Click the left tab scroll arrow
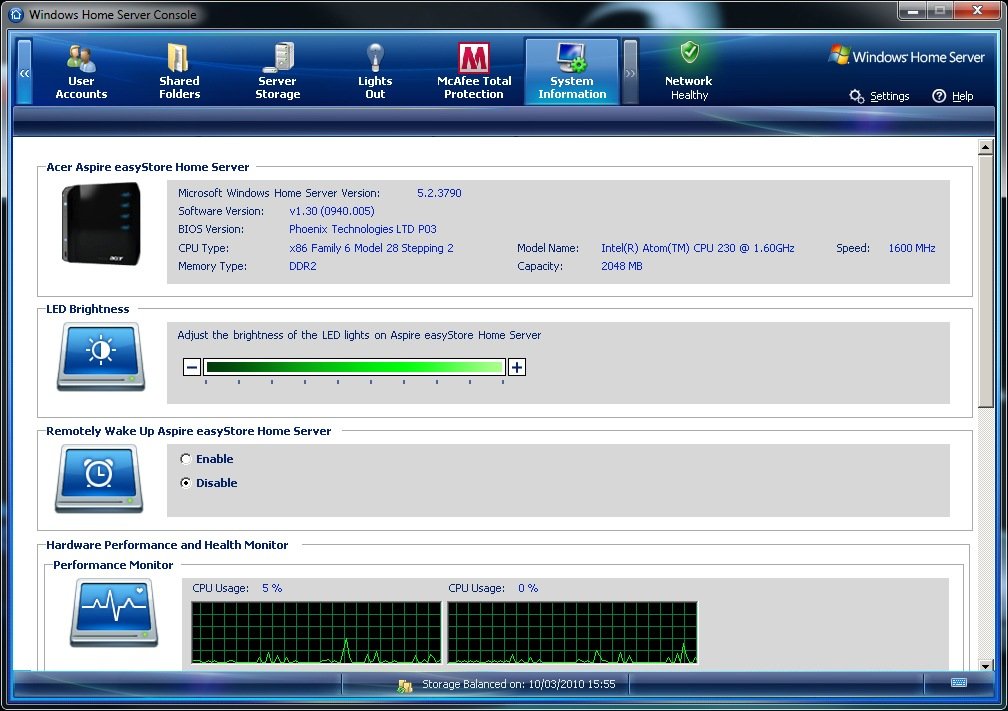 point(24,72)
